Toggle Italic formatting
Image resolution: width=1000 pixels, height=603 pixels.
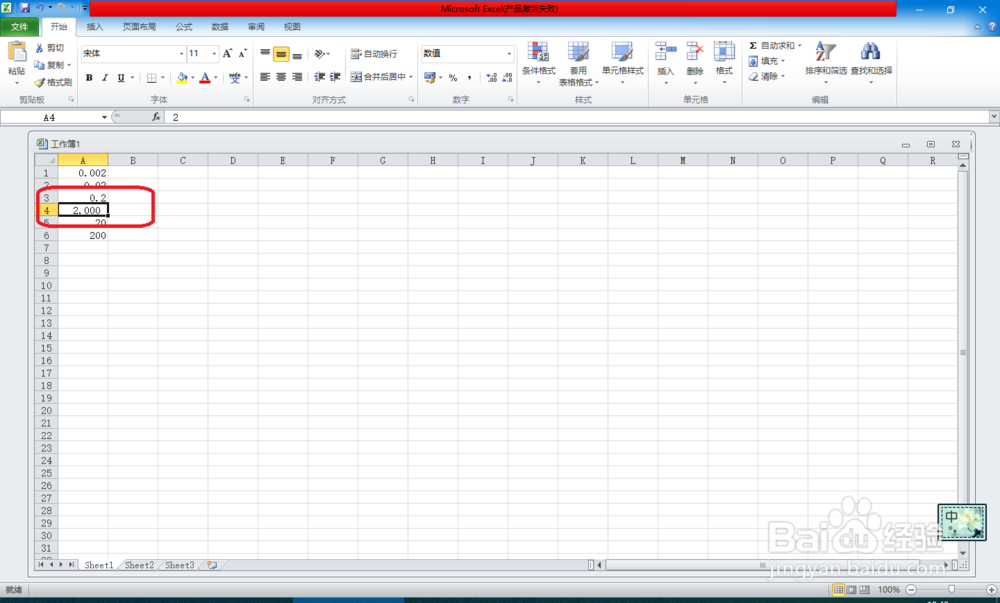pyautogui.click(x=105, y=78)
